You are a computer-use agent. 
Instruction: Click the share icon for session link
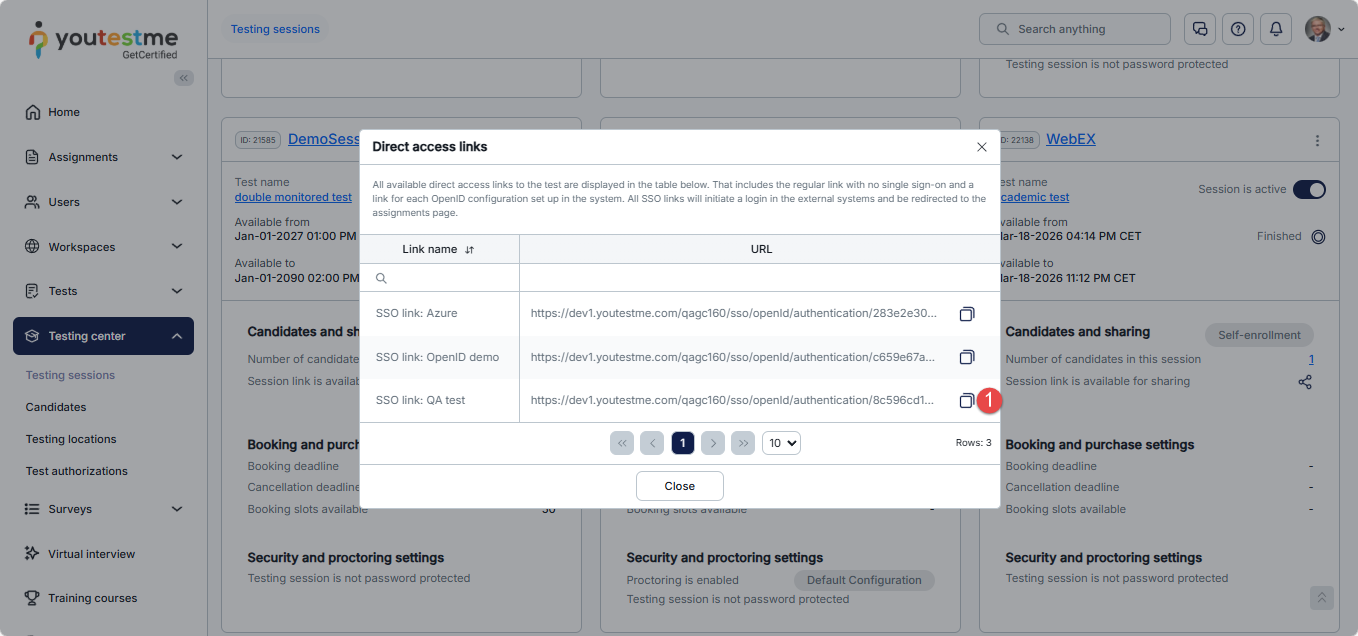[x=1304, y=382]
